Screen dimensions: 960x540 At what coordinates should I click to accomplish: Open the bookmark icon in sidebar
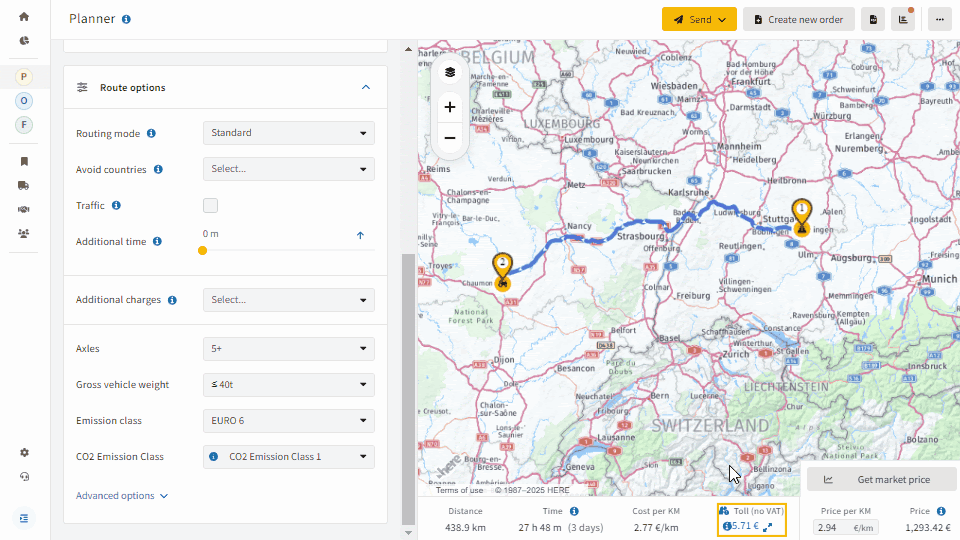click(24, 162)
